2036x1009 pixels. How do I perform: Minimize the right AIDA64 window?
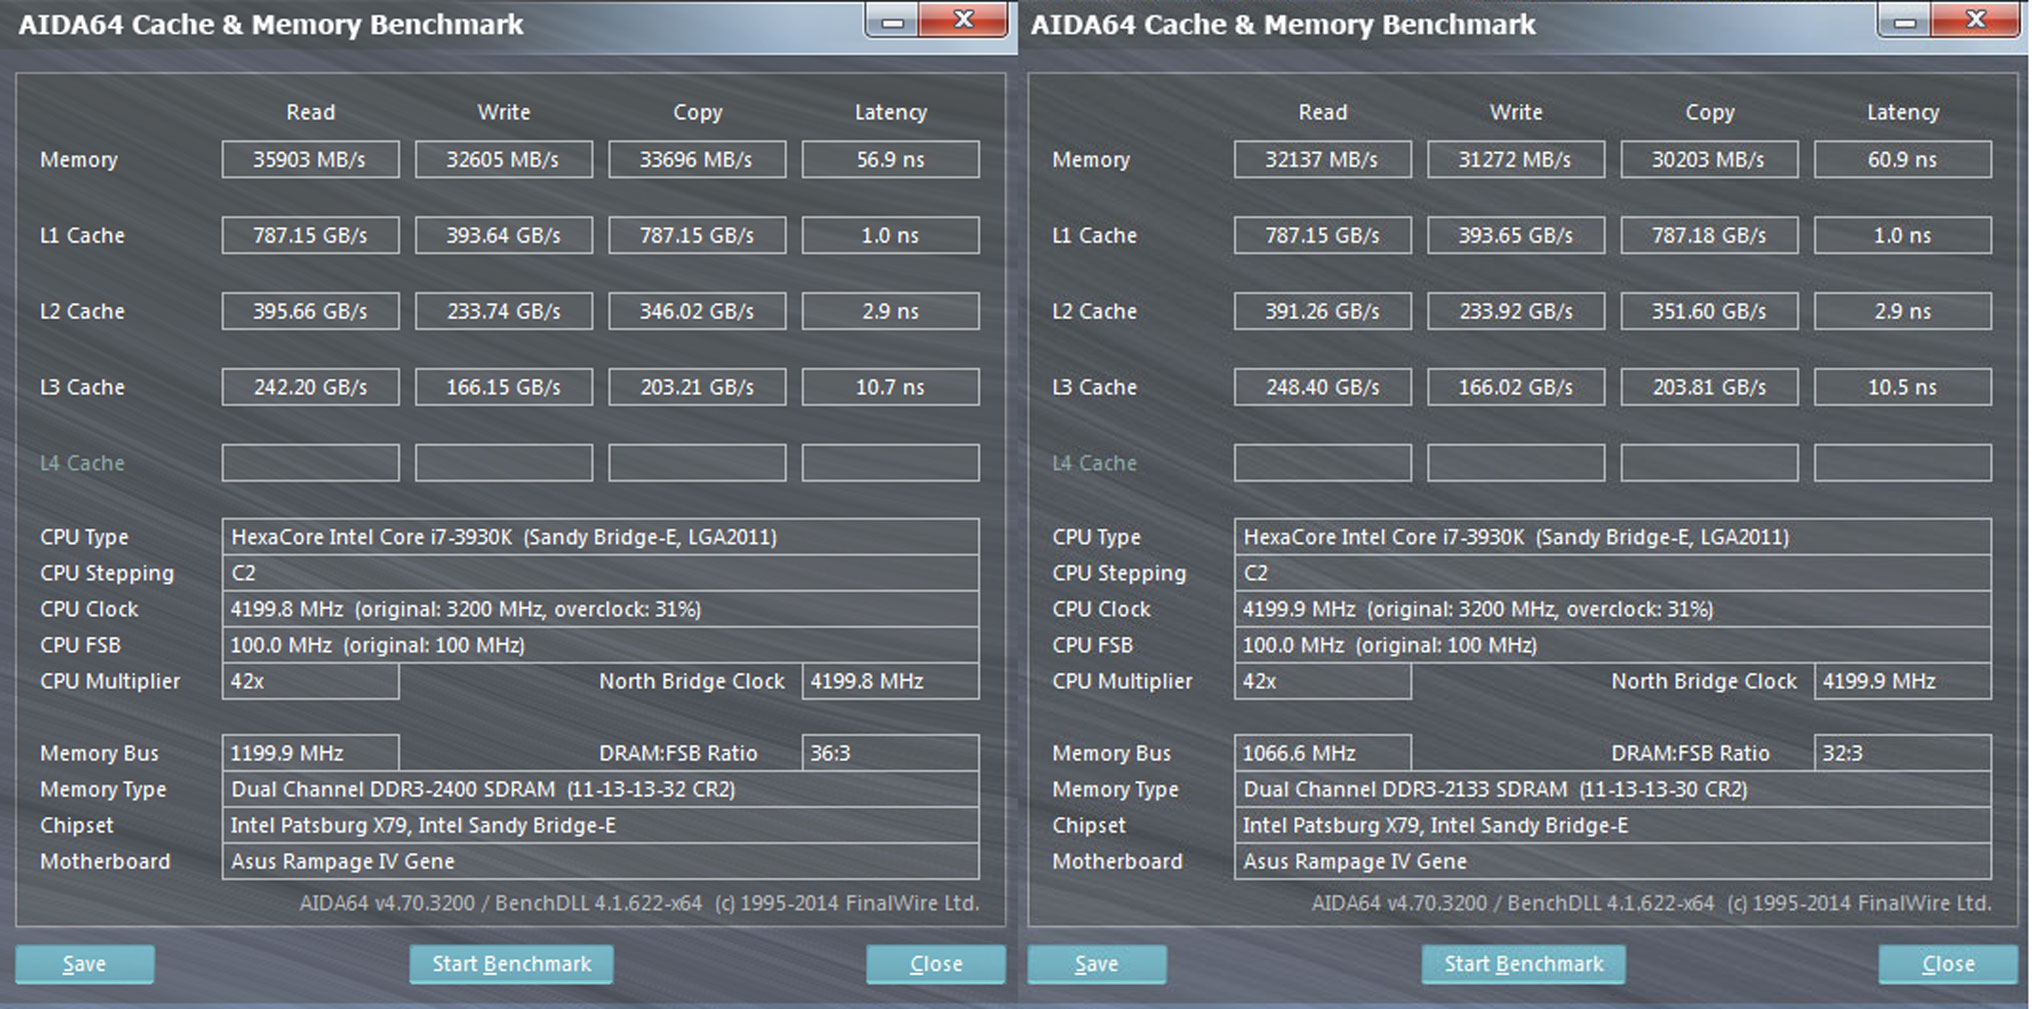(1904, 21)
